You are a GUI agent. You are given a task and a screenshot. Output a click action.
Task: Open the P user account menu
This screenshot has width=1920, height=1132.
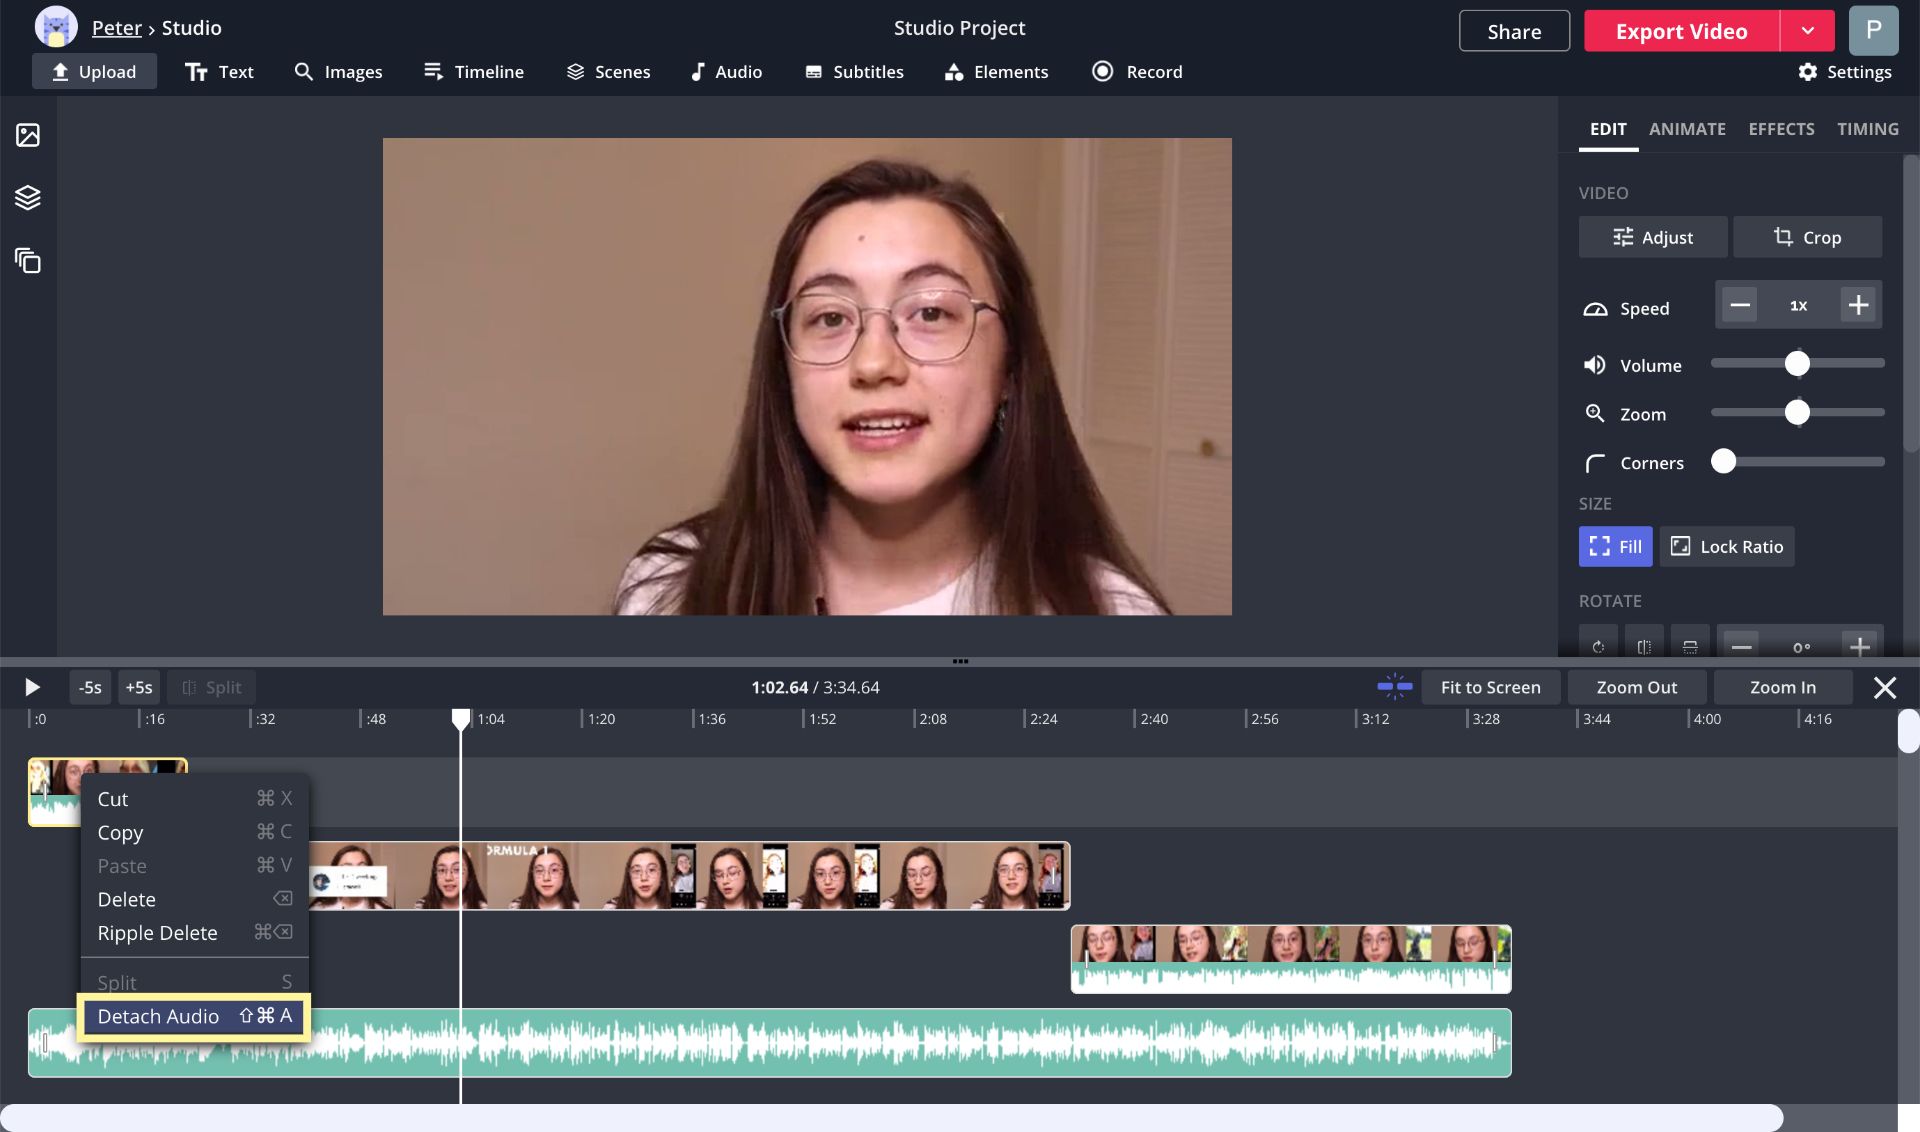[1873, 30]
